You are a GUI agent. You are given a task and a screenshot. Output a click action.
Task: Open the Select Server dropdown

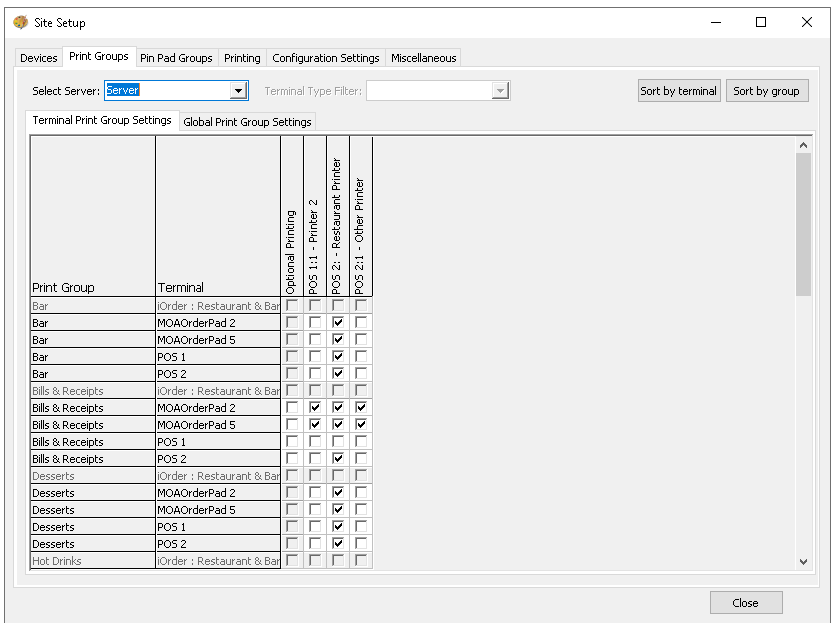tap(238, 91)
